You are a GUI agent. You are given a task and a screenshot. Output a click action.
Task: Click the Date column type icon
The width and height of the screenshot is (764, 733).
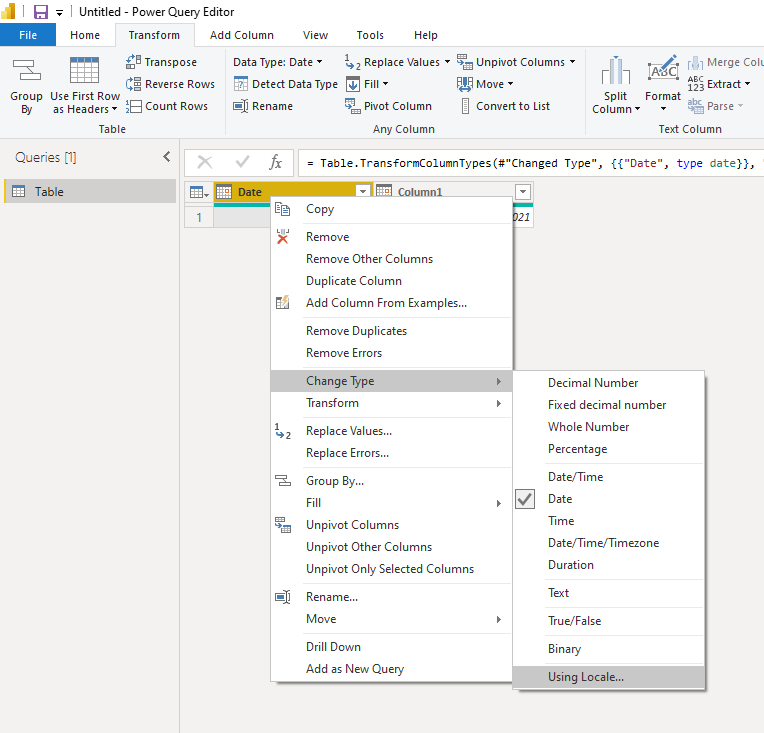point(224,192)
